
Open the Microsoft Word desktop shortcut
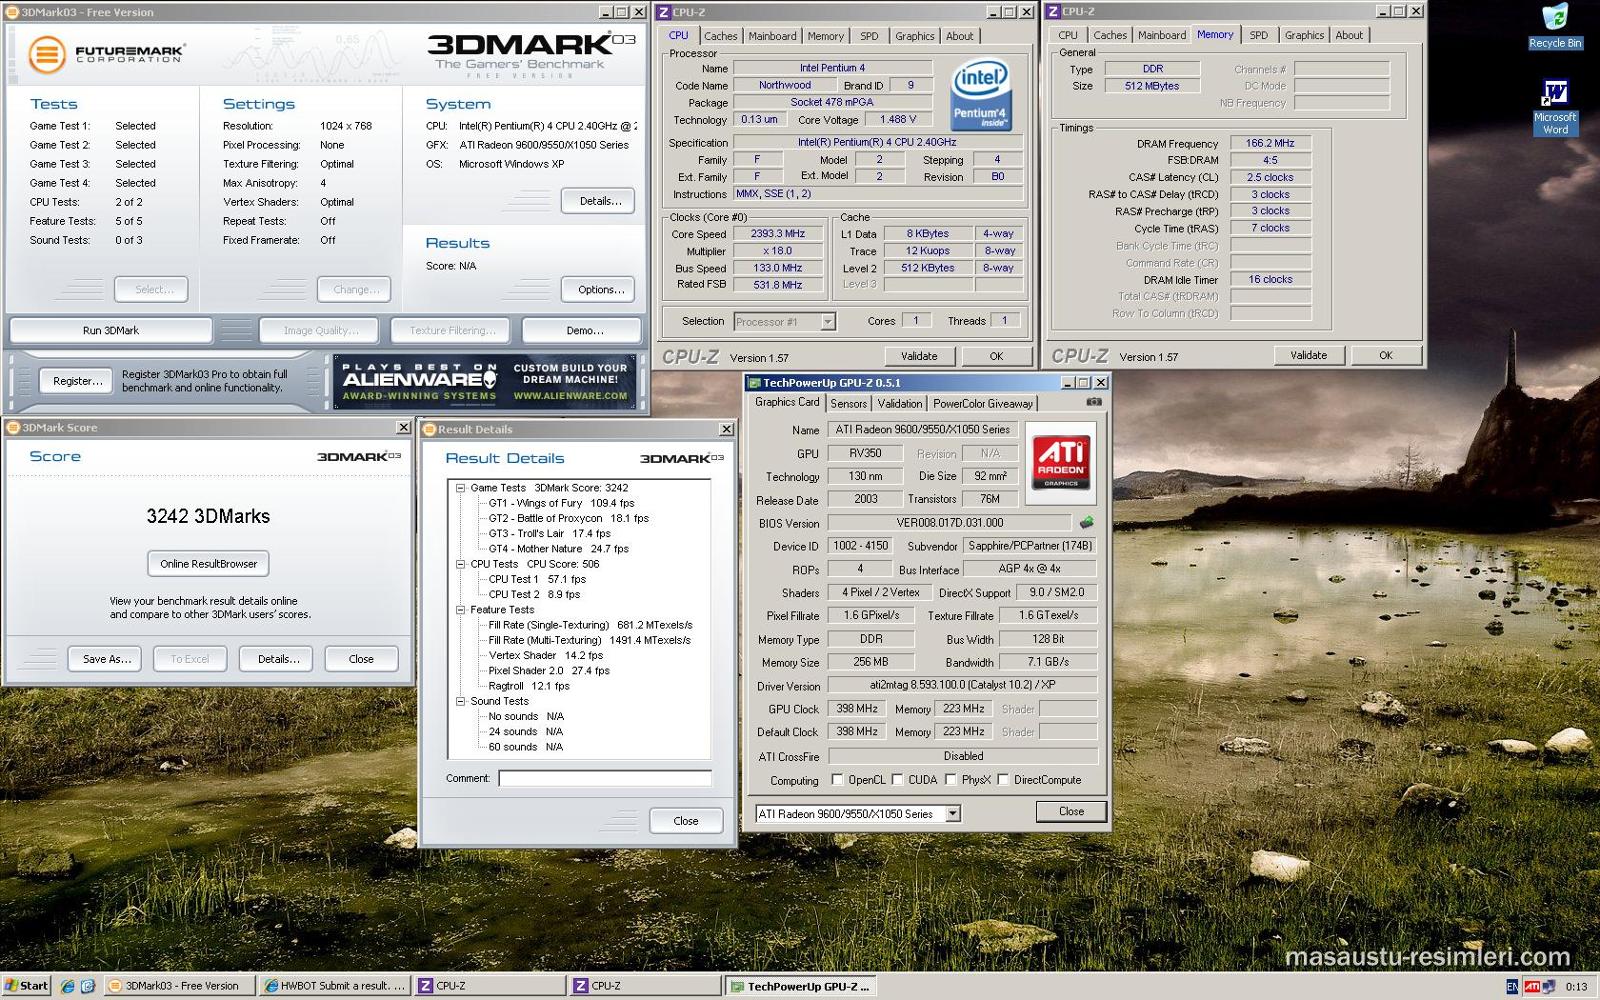(1555, 107)
